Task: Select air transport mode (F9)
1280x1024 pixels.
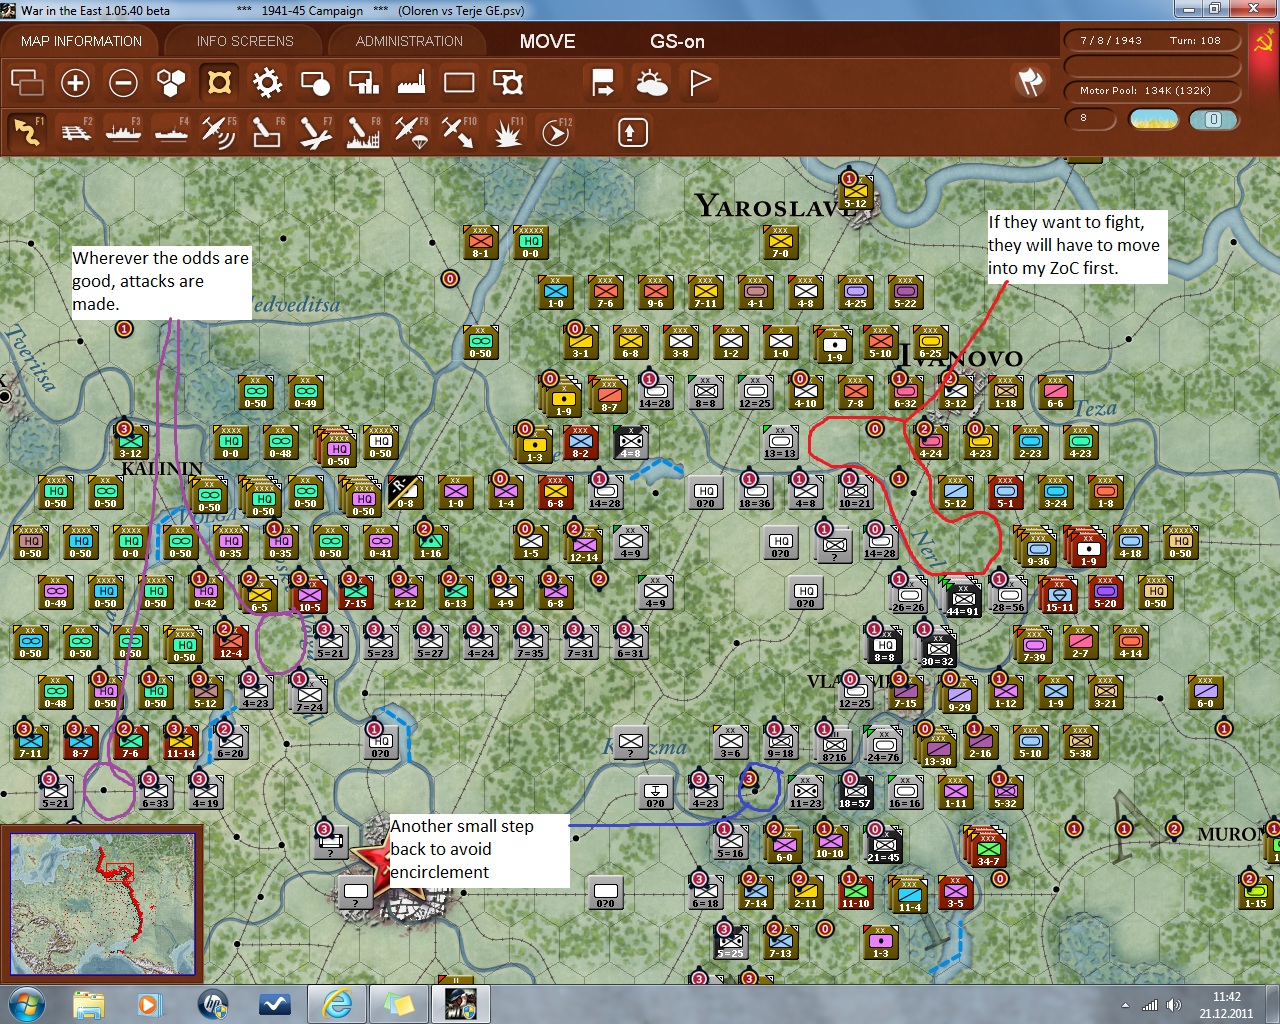Action: (x=411, y=131)
